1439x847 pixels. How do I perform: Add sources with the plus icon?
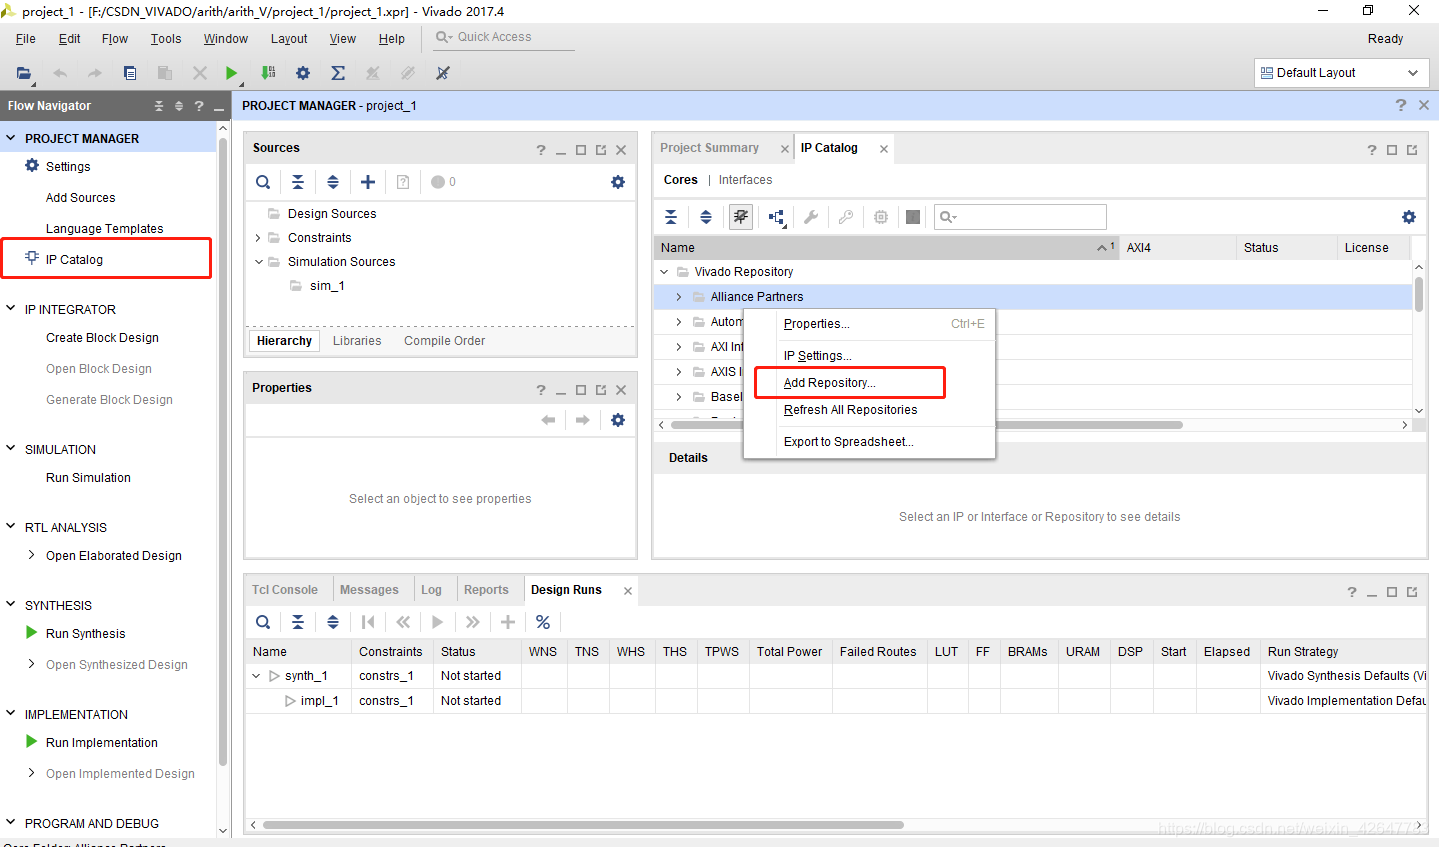click(368, 182)
